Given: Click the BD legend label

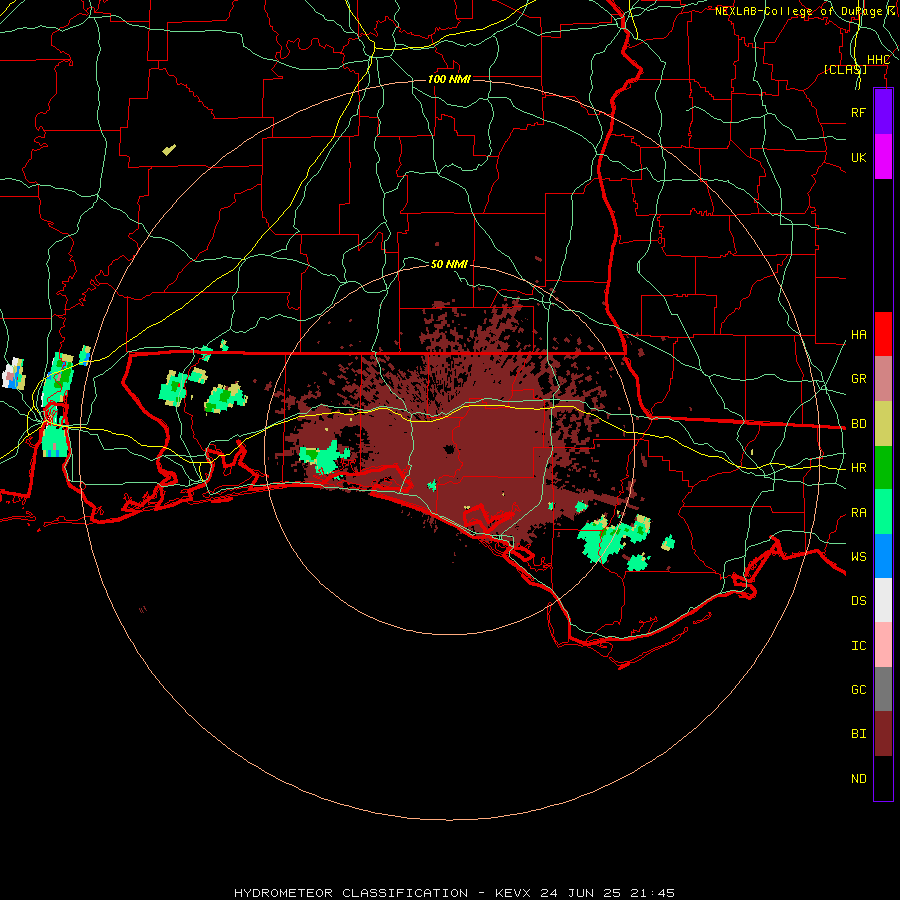Looking at the screenshot, I should (x=858, y=424).
